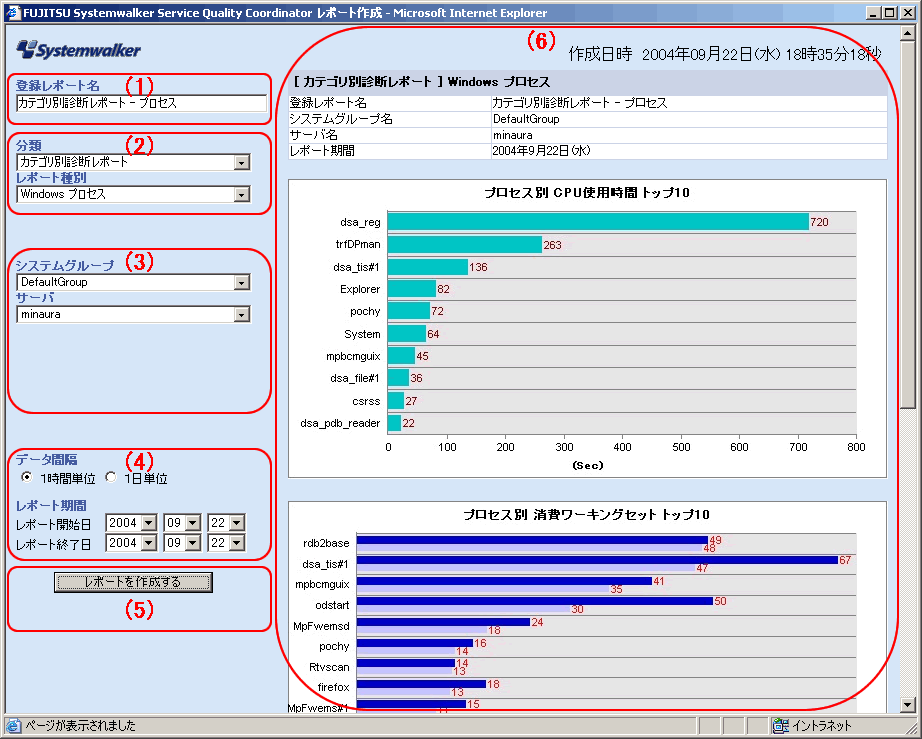Click the ページが表示されました status bar message
Viewport: 922px width, 739px height.
tap(81, 726)
